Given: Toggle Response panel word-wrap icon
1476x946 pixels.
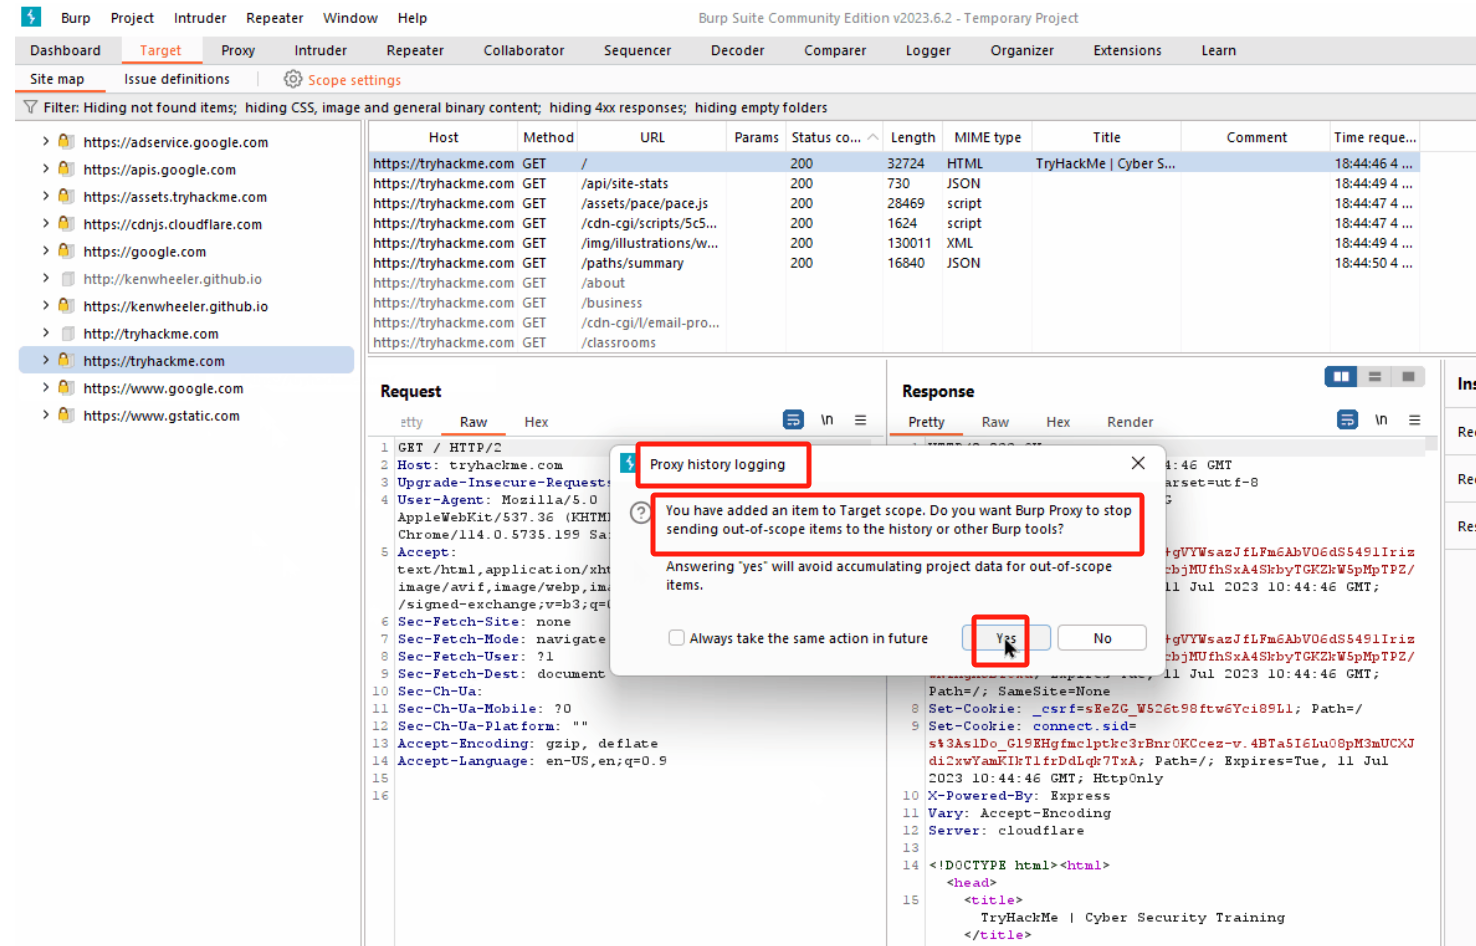Looking at the screenshot, I should click(1347, 420).
